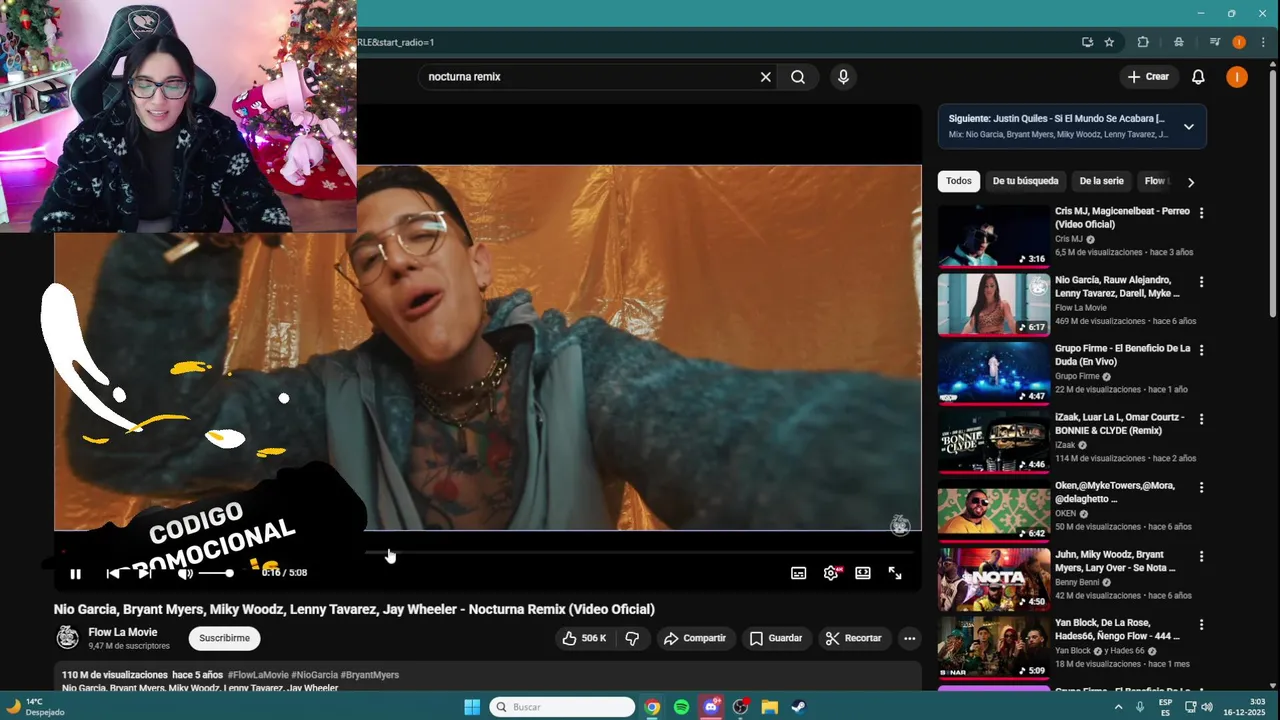Like the video with 506 K
Viewport: 1280px width, 720px height.
coord(584,638)
